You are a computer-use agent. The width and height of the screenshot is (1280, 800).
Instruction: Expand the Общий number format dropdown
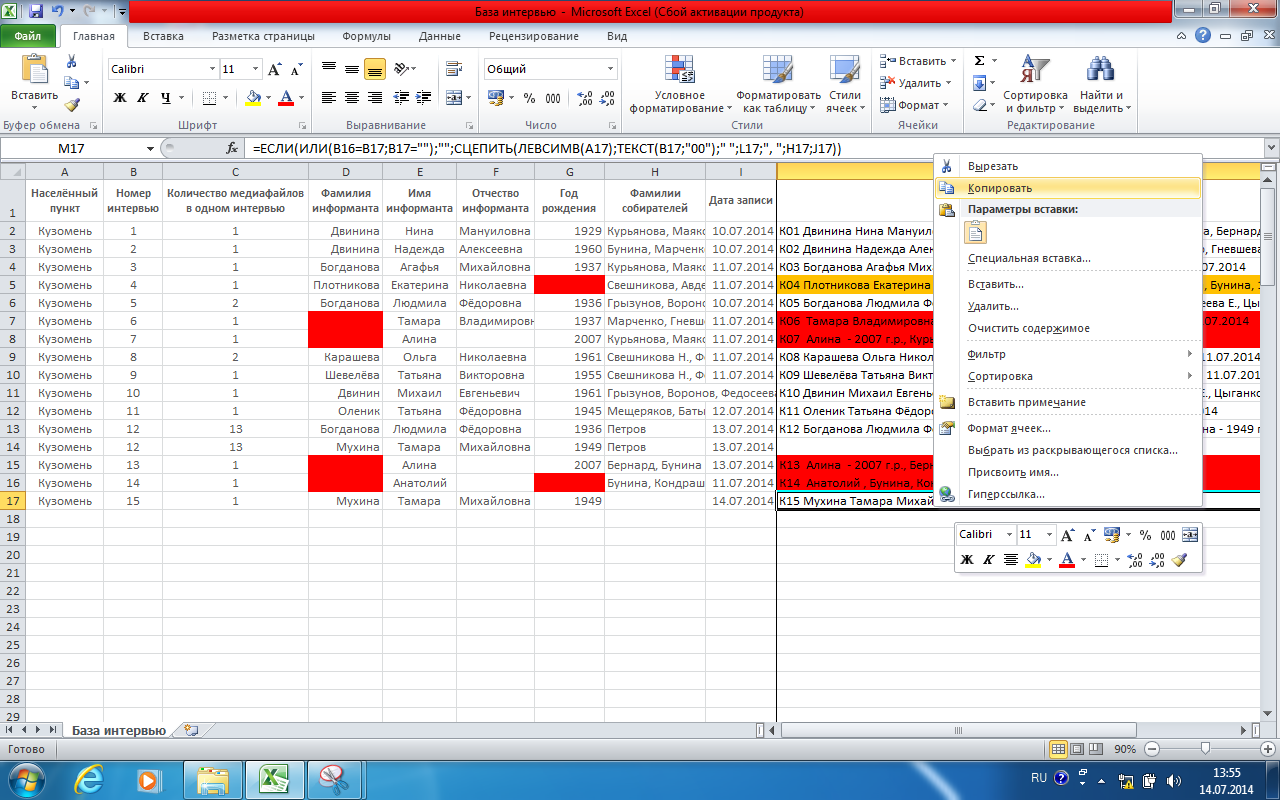point(611,70)
